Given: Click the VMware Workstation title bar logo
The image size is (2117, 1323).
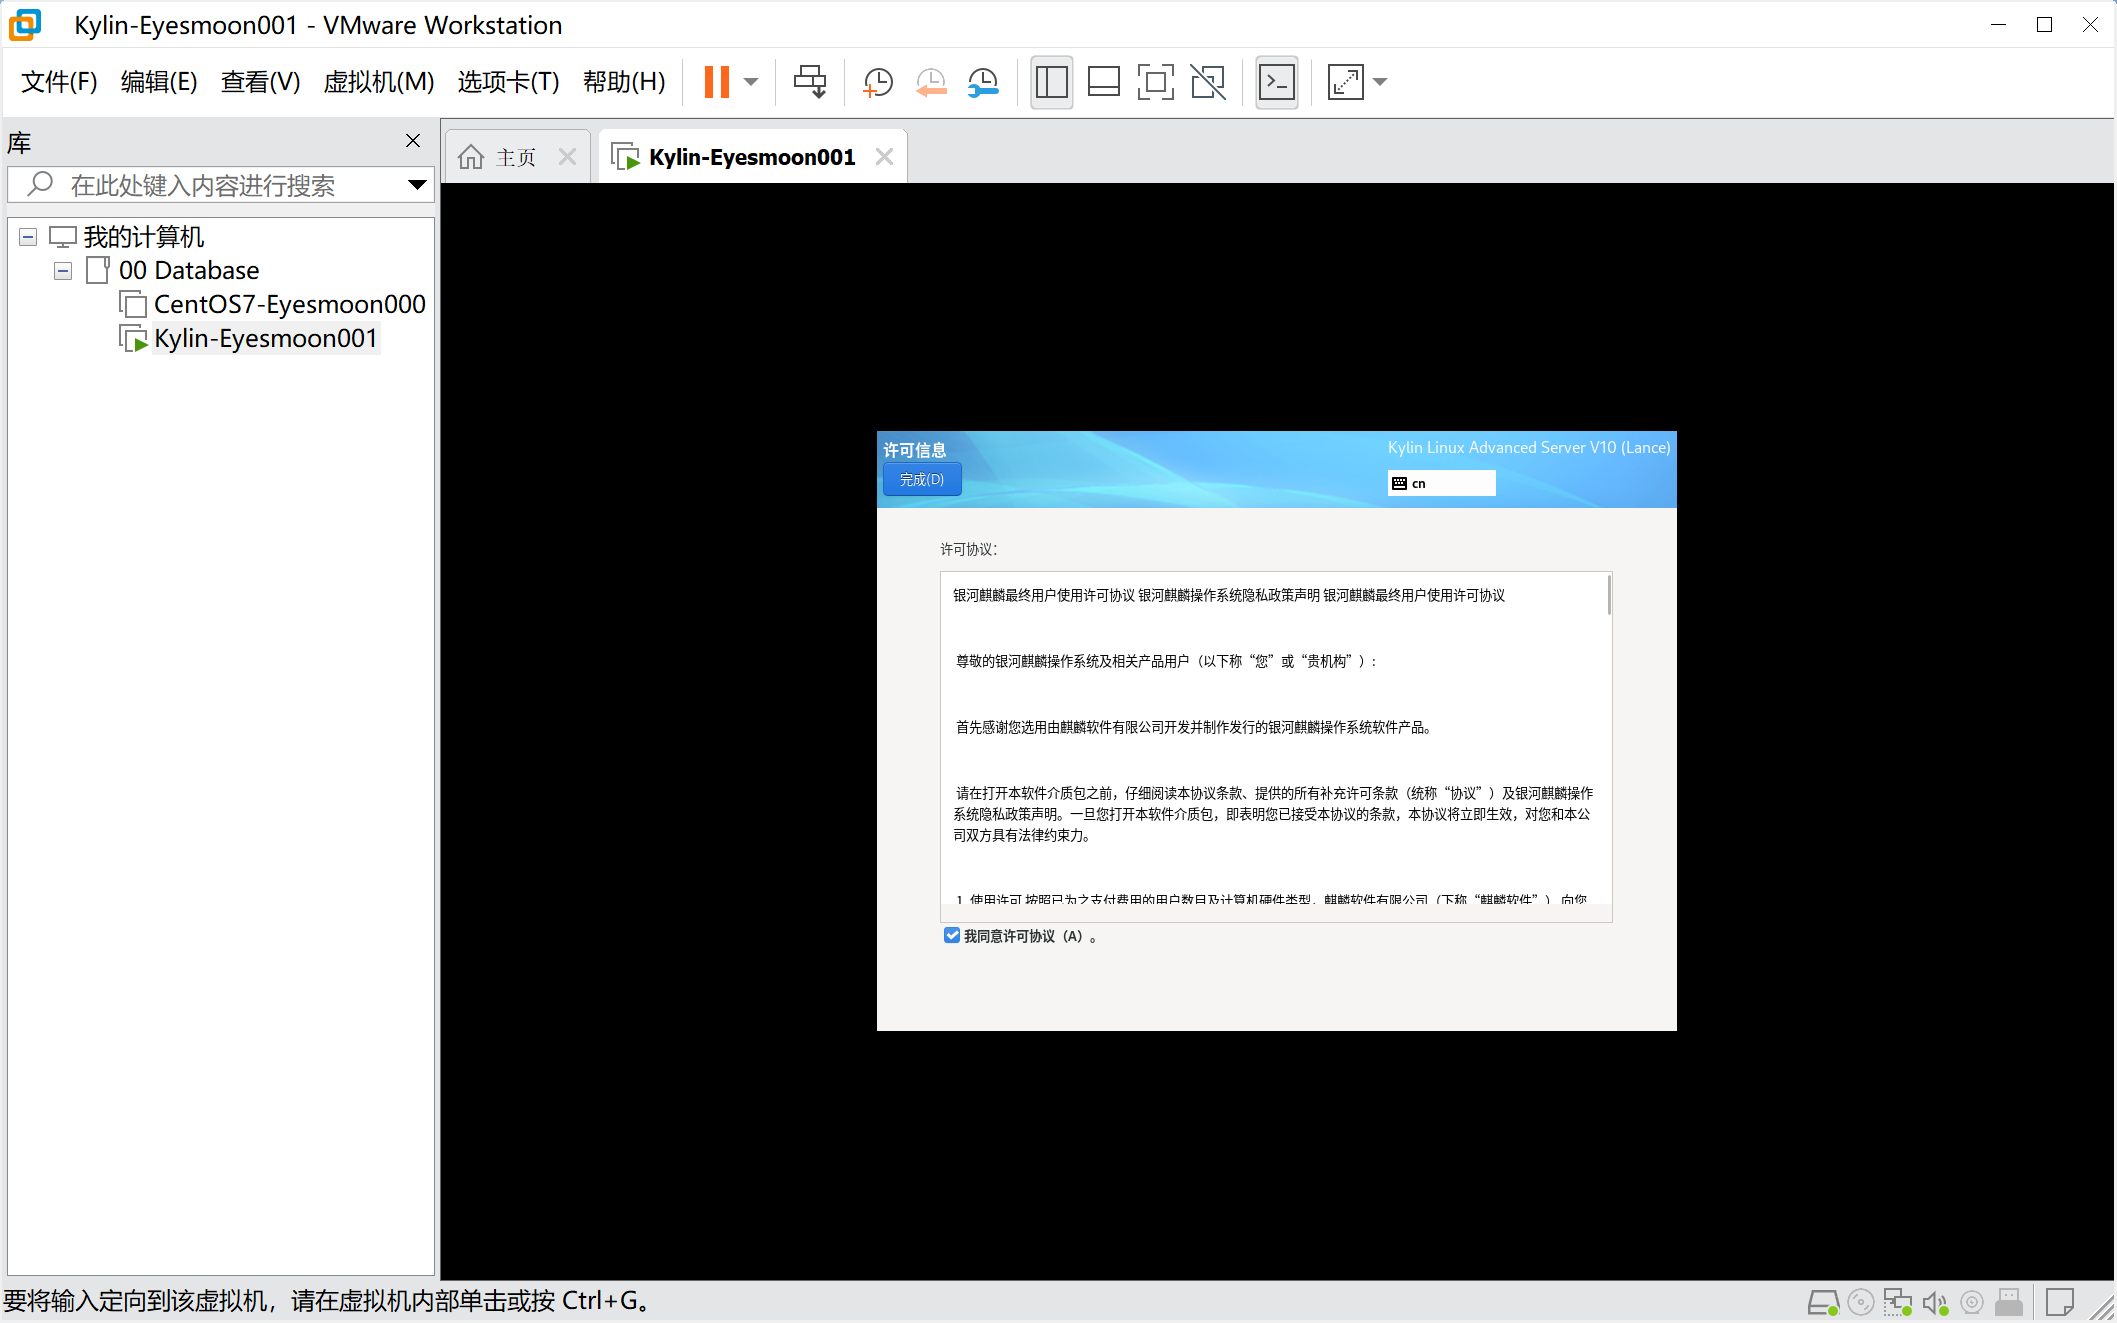Looking at the screenshot, I should coord(25,25).
